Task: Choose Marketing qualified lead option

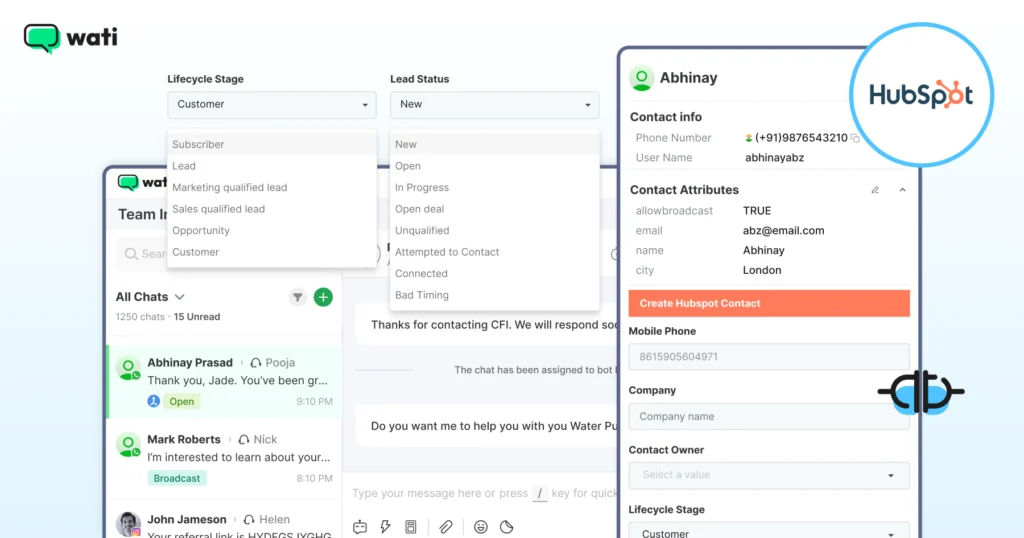Action: click(x=272, y=187)
